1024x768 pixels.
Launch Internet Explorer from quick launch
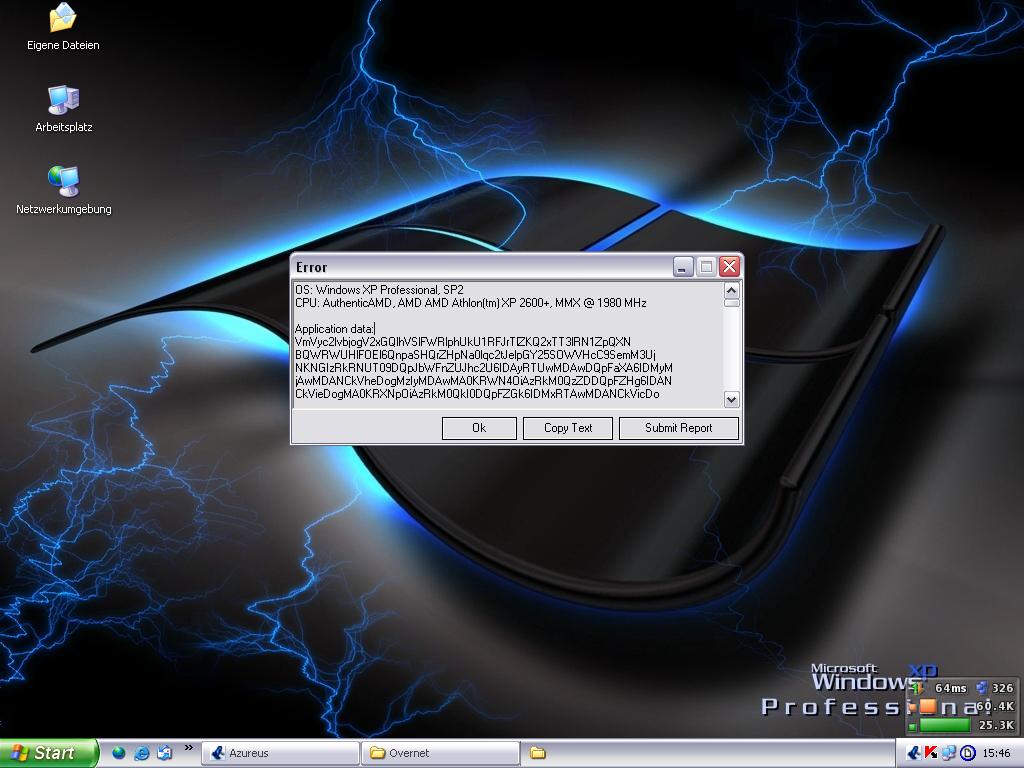[x=141, y=753]
